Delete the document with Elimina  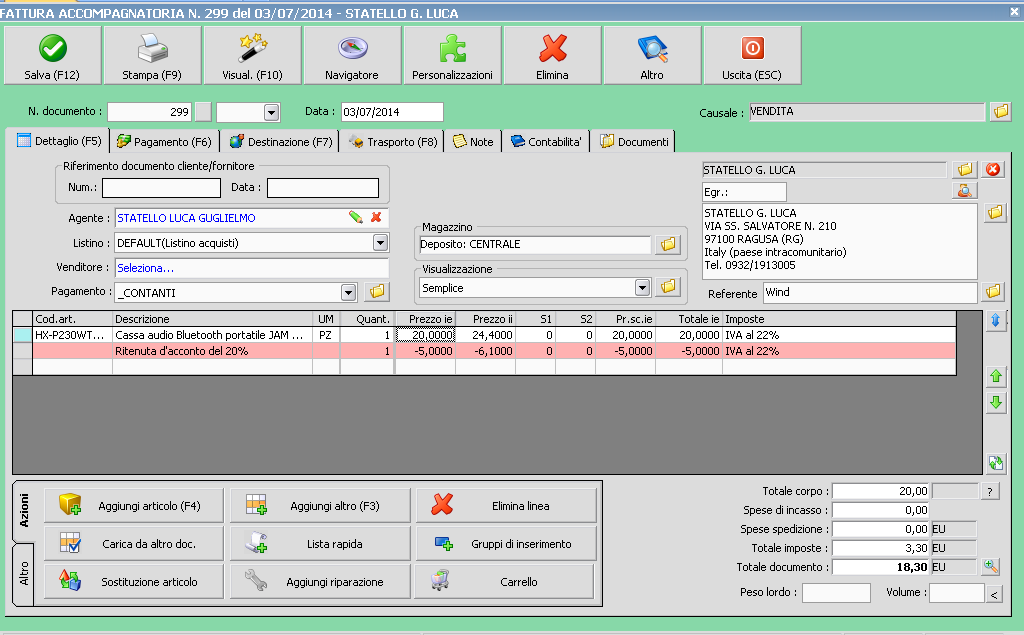pyautogui.click(x=552, y=56)
